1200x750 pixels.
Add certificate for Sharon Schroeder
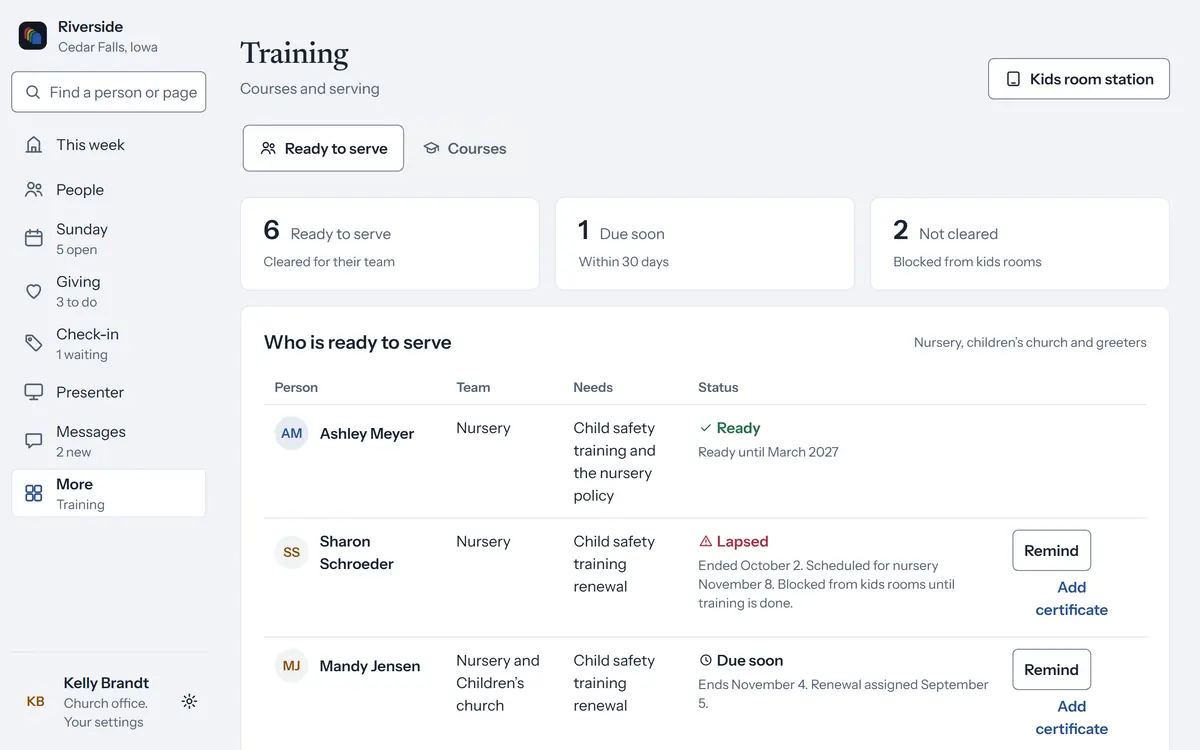point(1071,598)
